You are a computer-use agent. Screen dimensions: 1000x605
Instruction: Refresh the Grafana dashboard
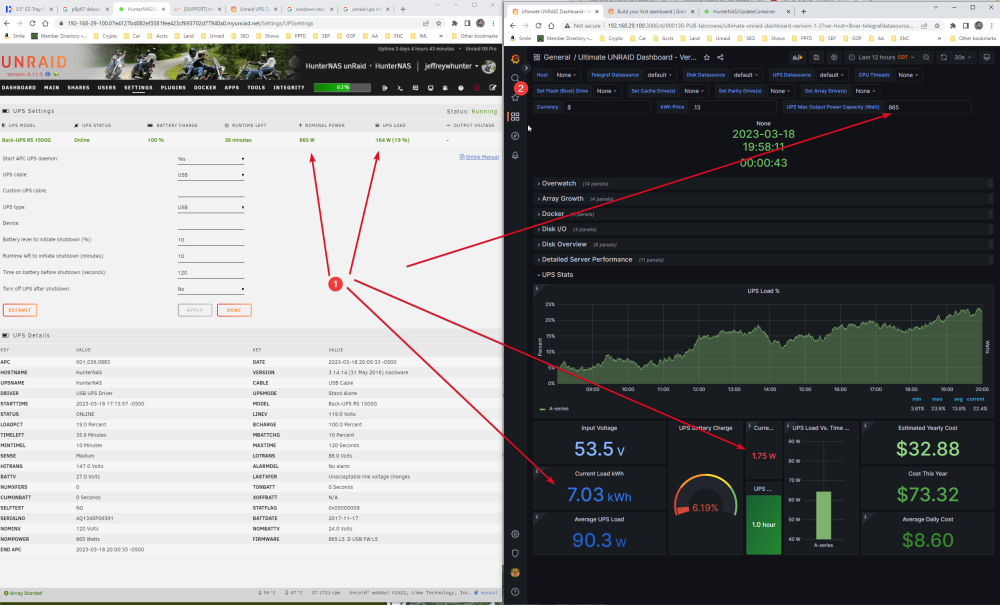click(944, 57)
